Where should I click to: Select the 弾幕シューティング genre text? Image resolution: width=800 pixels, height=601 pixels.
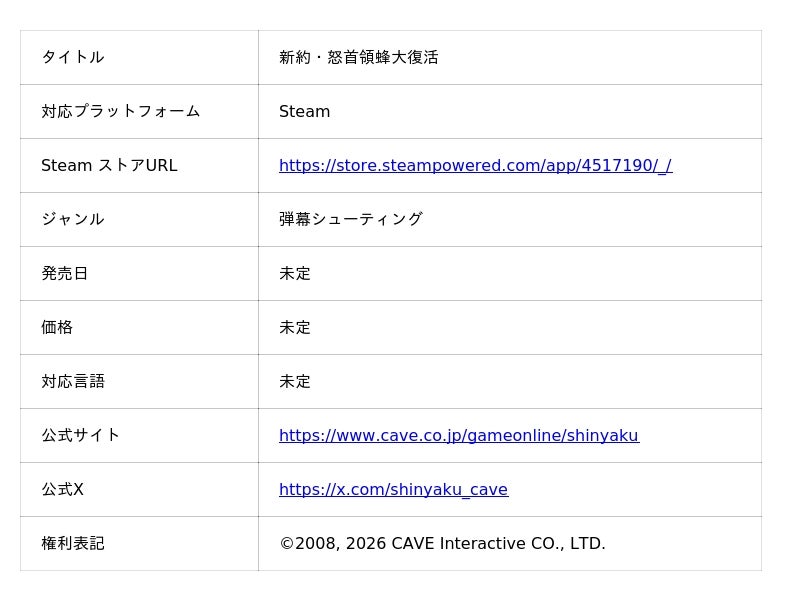click(x=350, y=220)
